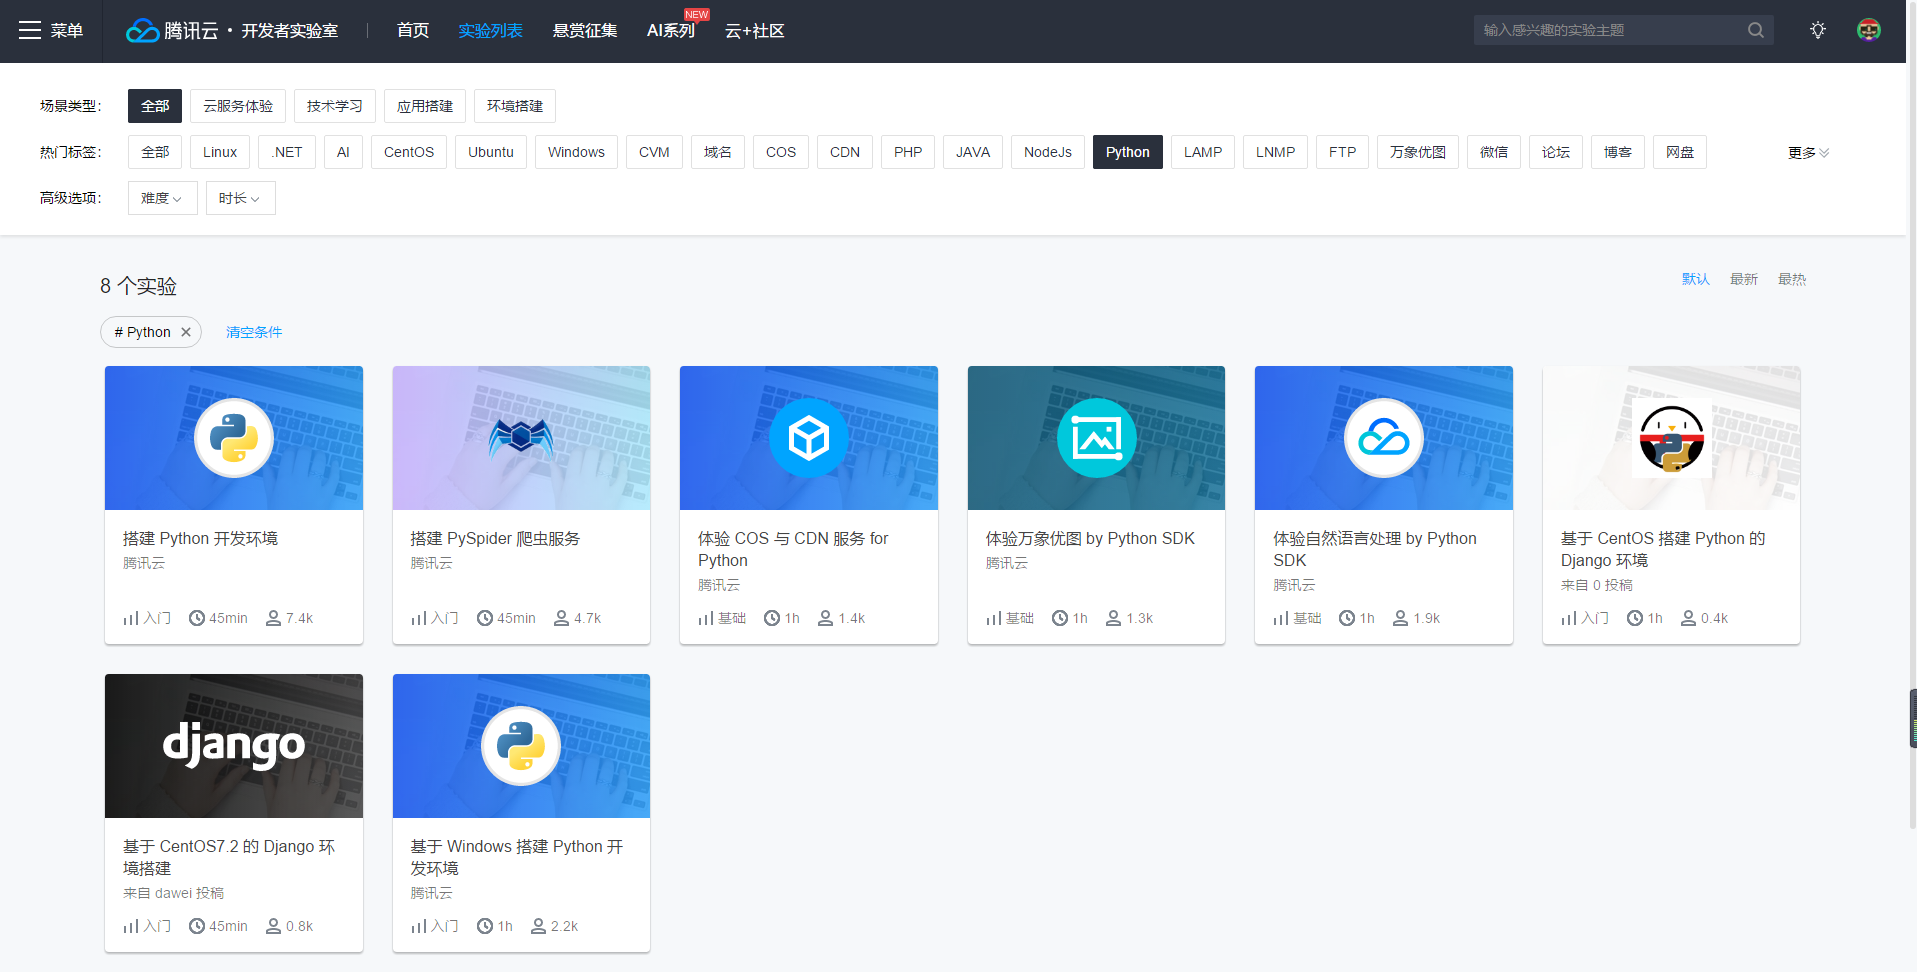This screenshot has height=972, width=1917.
Task: Open the user avatar menu
Action: (x=1869, y=30)
